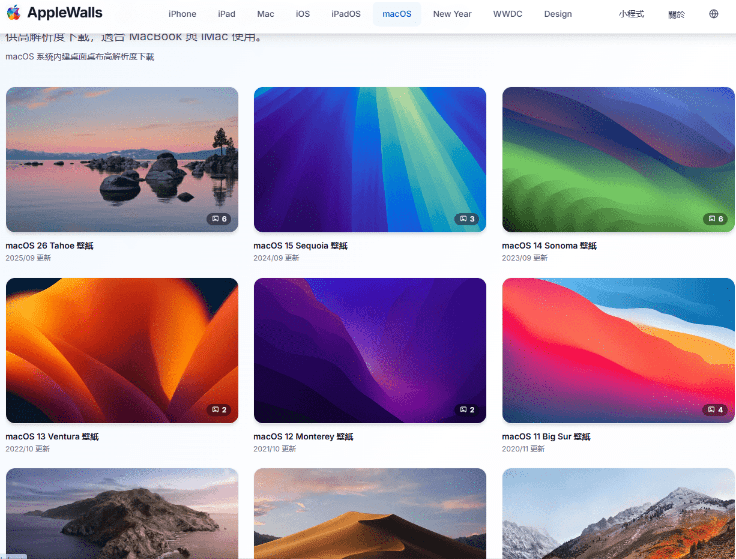Click the macOS 系統 subtitle description text
Screen dimensions: 736x559
(80, 57)
